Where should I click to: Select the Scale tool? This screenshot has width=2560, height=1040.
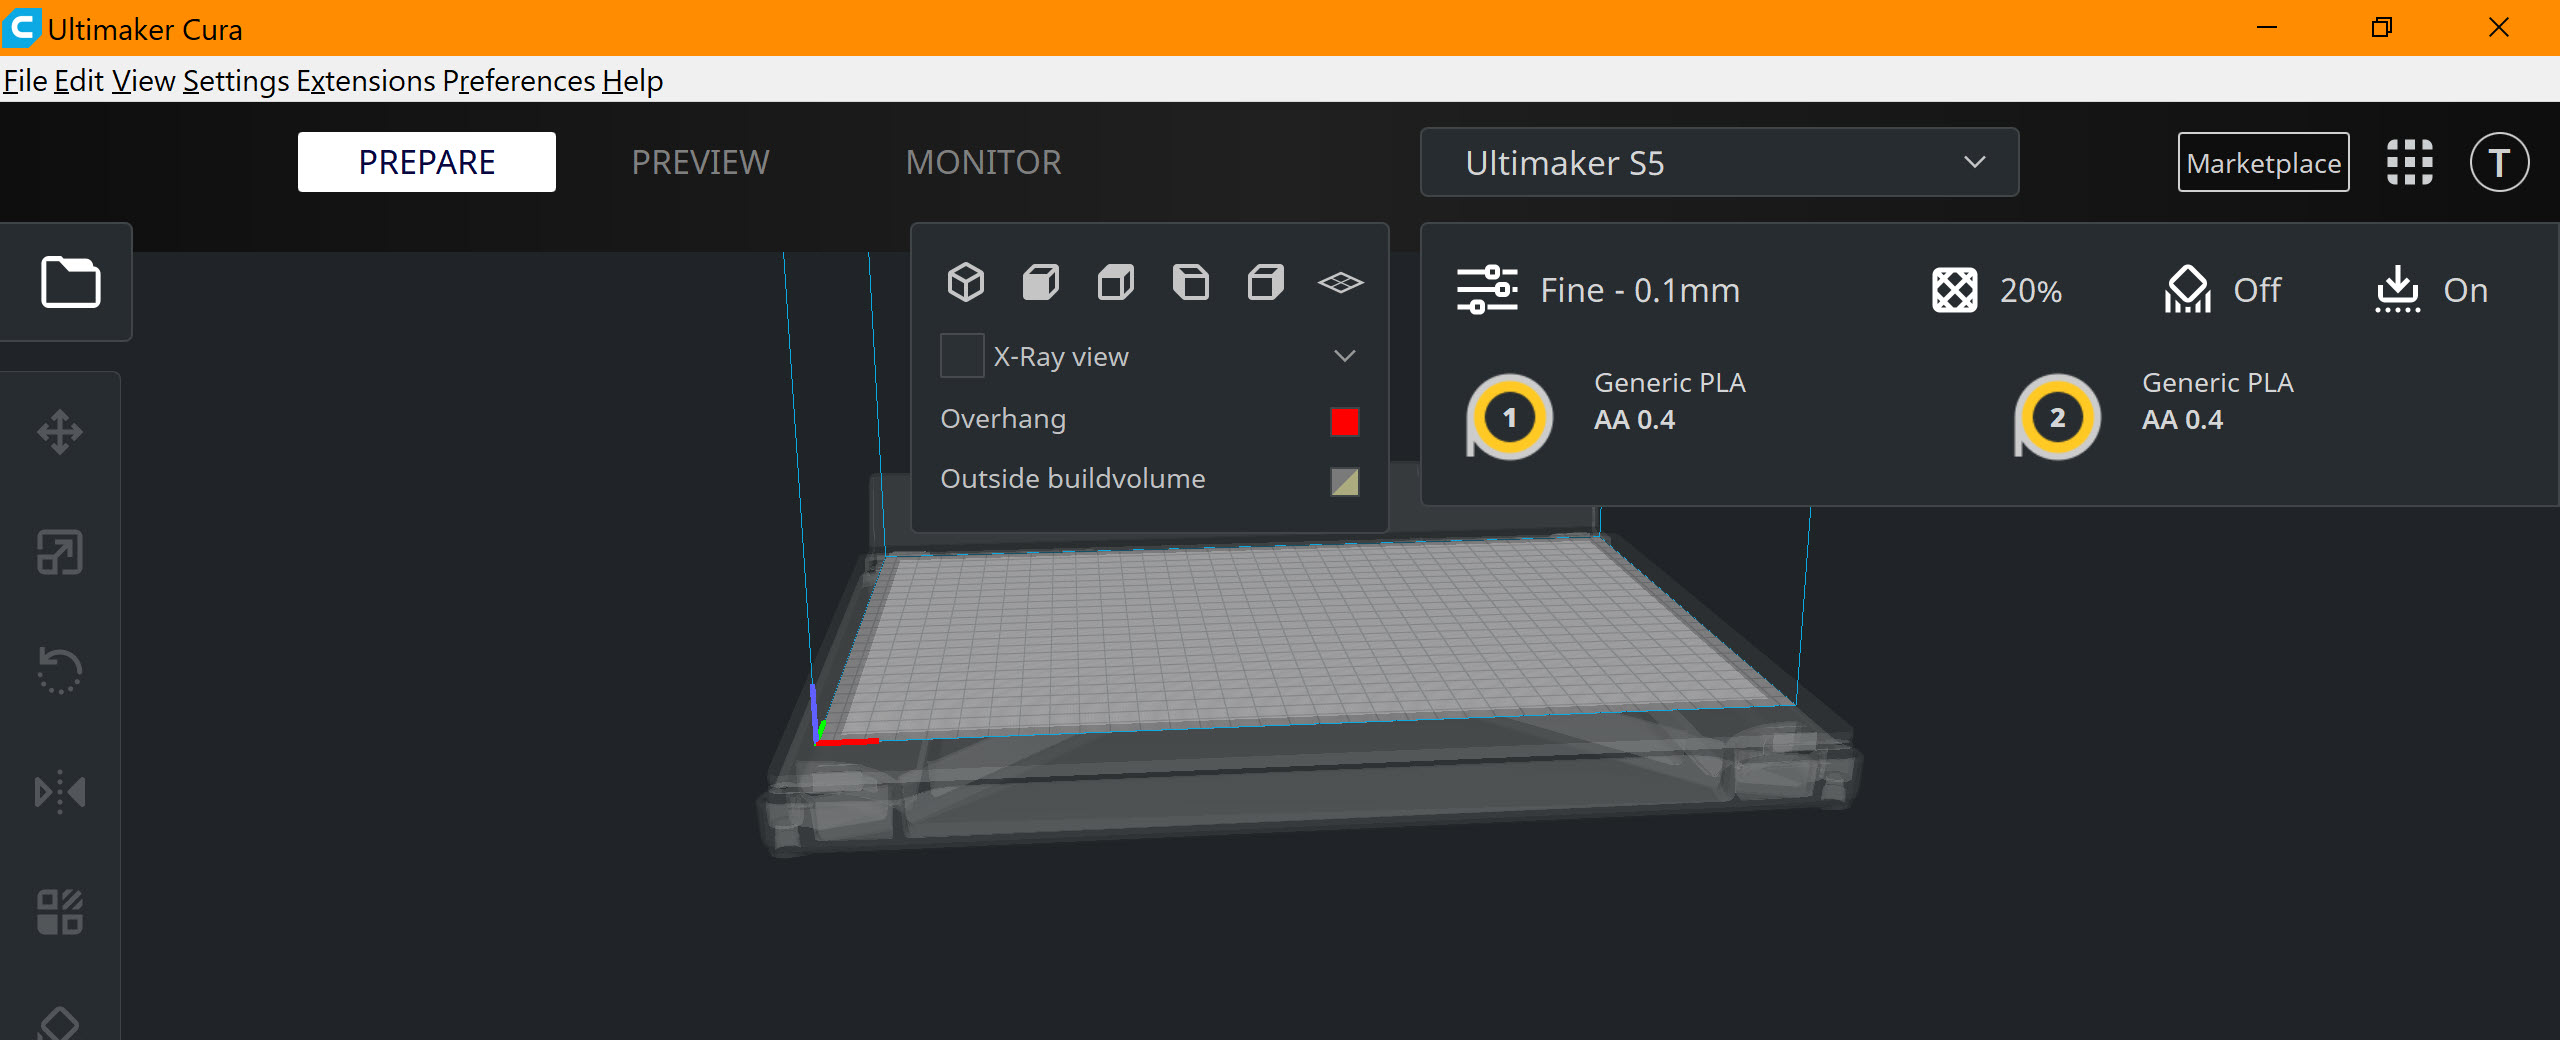[x=59, y=552]
